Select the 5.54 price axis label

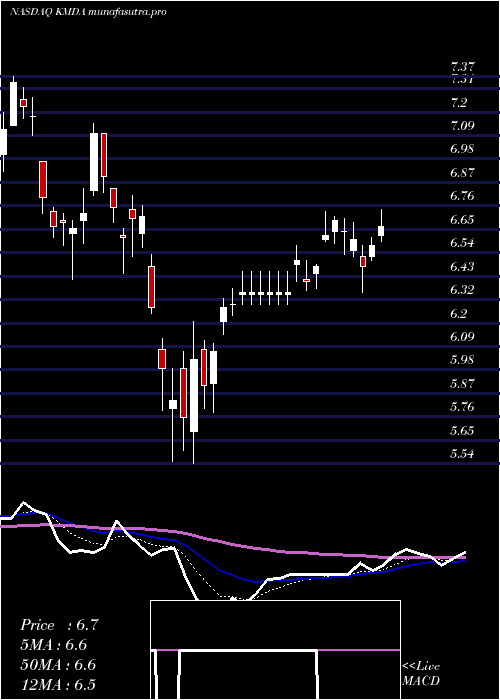pos(462,454)
